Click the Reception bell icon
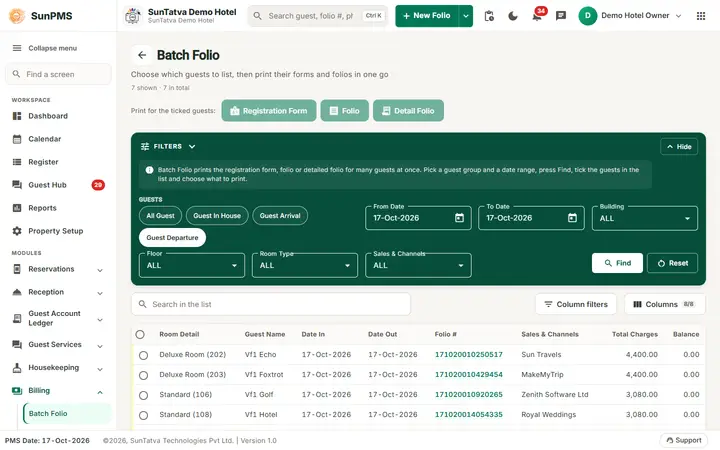Viewport: 720px width, 450px height. pyautogui.click(x=17, y=292)
